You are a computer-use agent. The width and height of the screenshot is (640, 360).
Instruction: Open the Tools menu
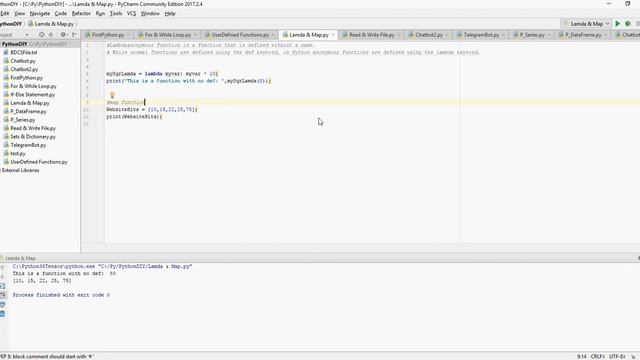click(x=116, y=13)
